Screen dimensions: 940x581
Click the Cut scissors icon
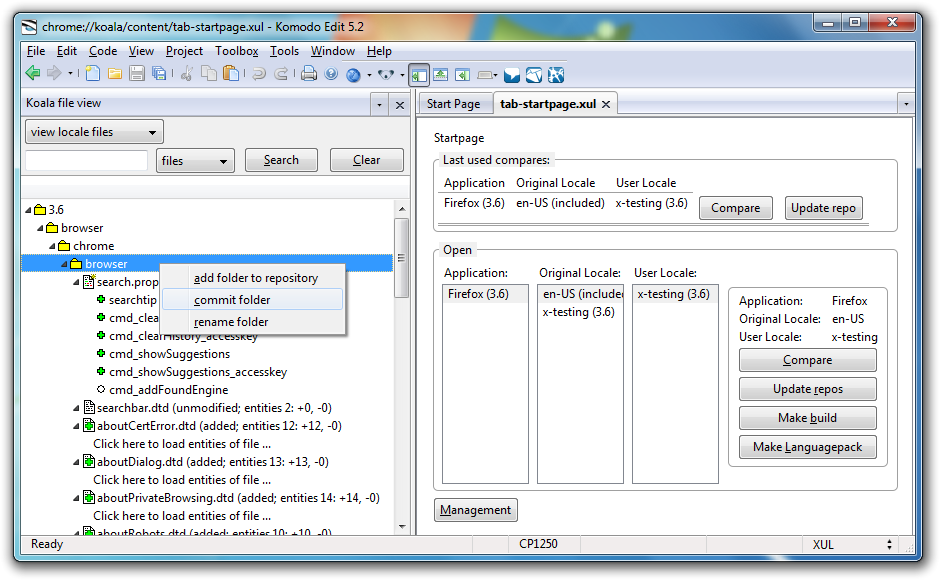pos(187,74)
